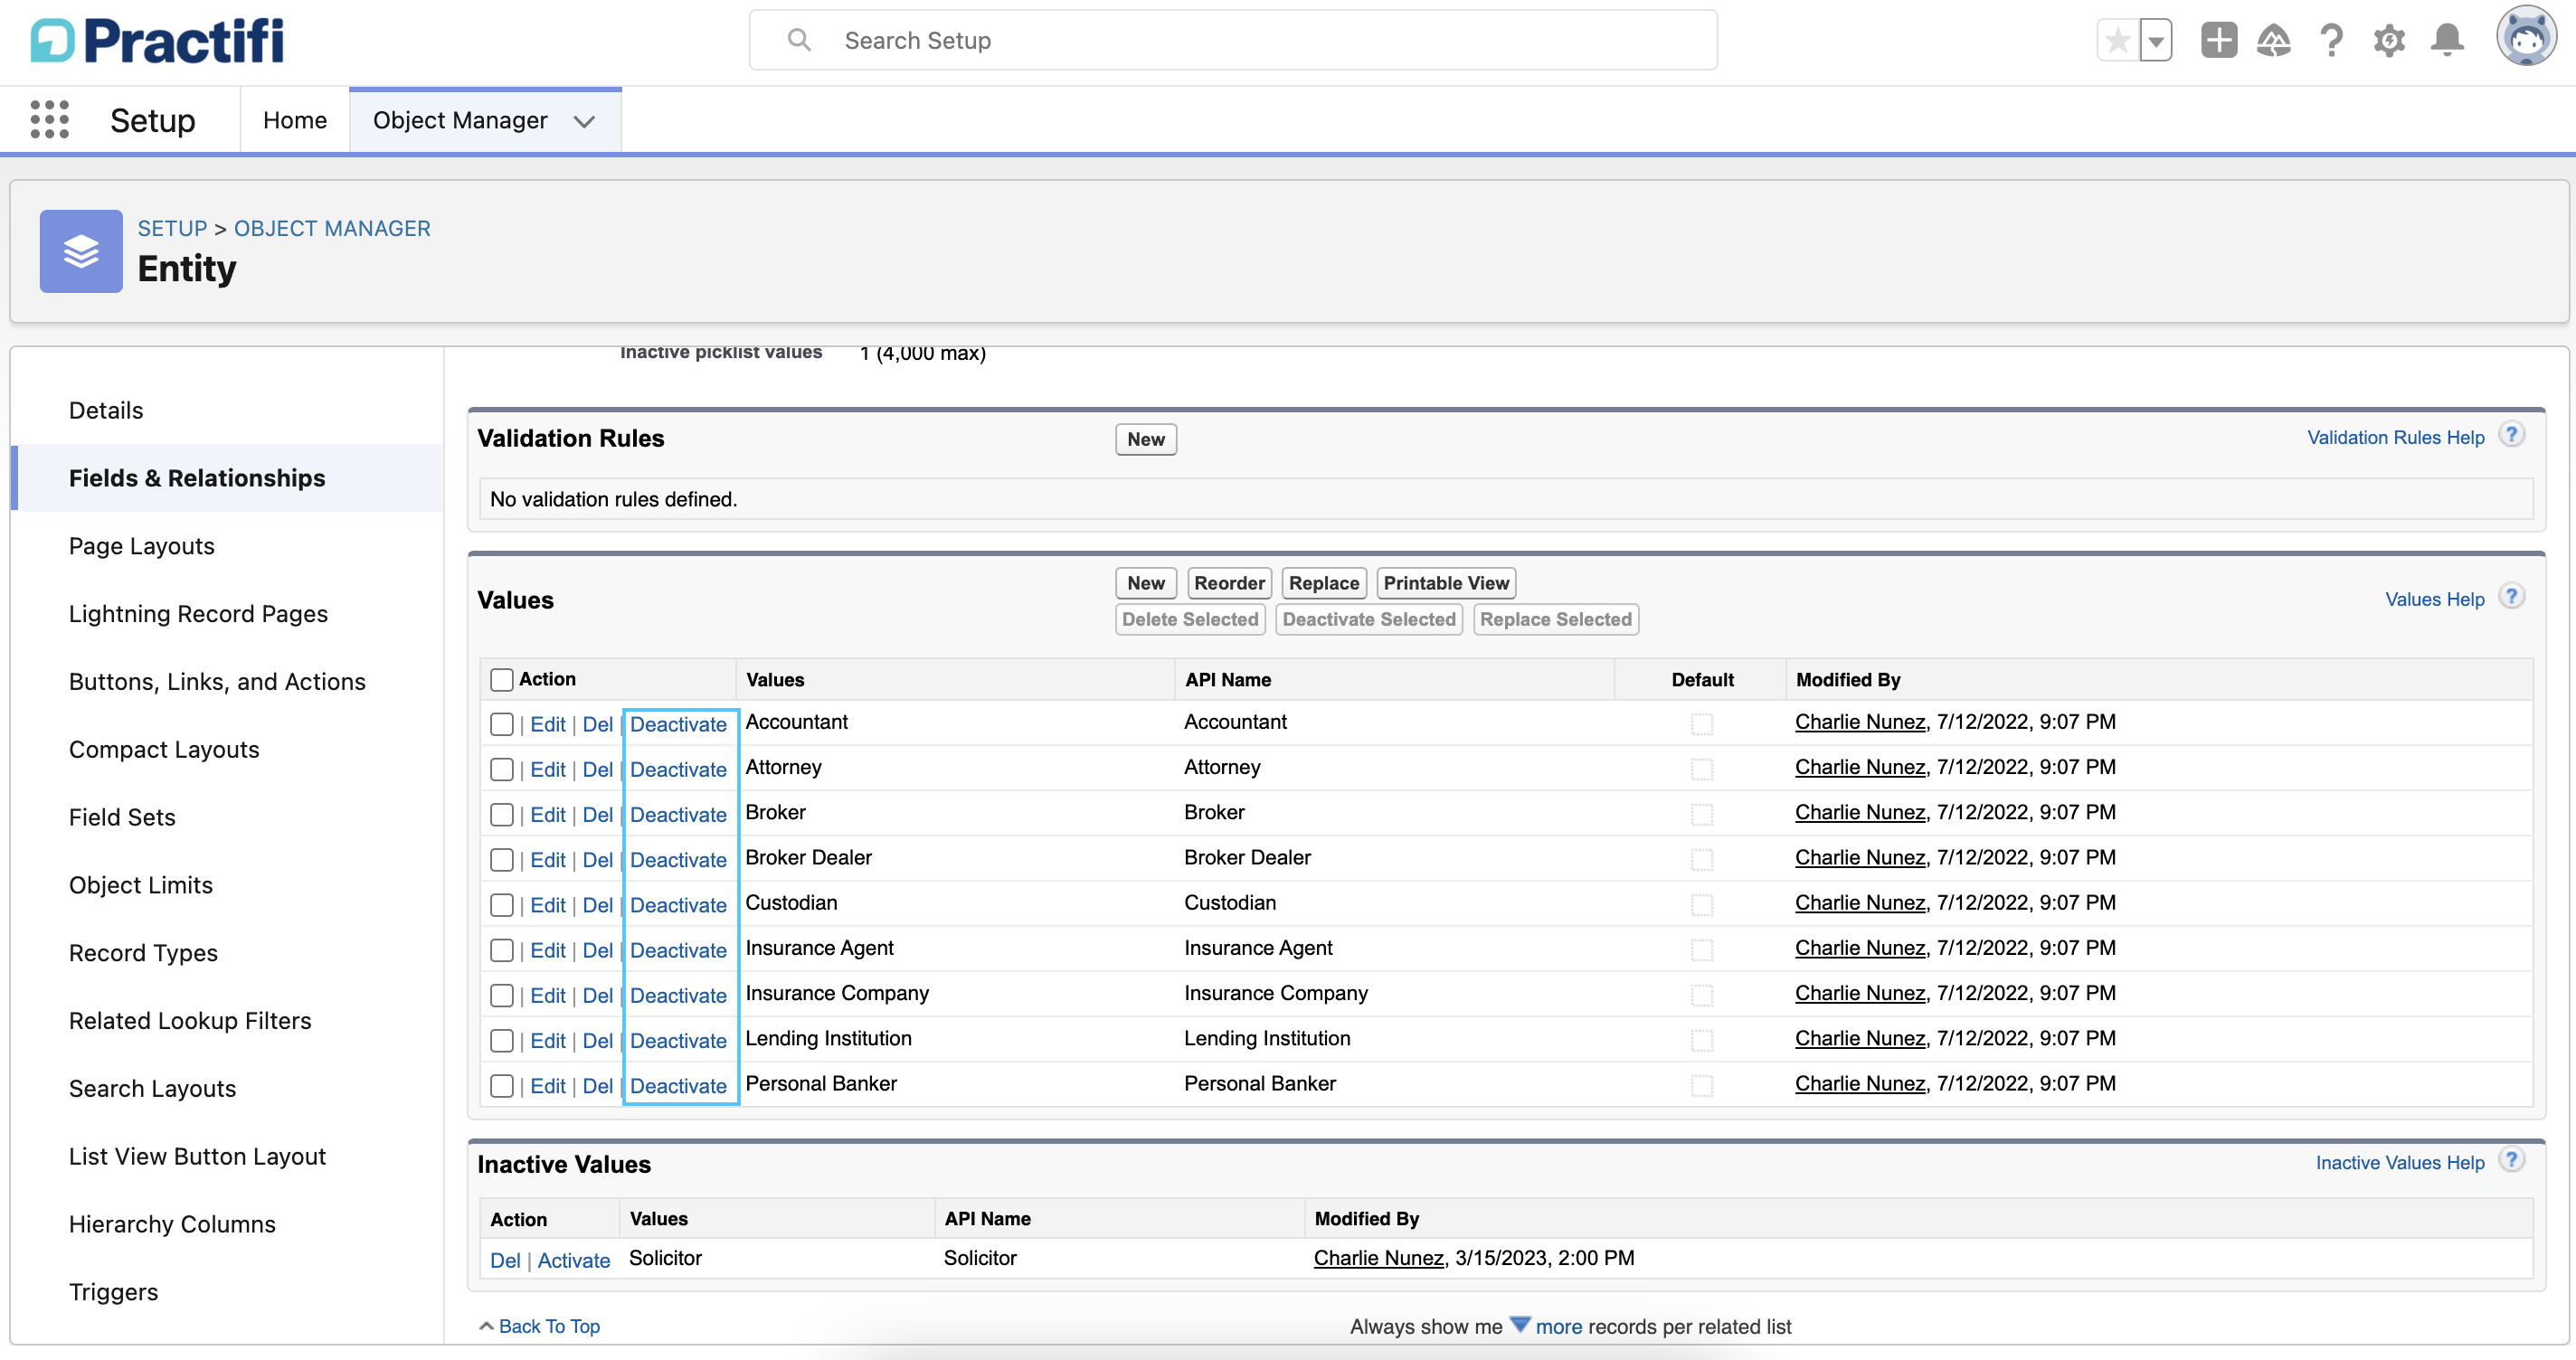The width and height of the screenshot is (2576, 1360).
Task: Check the Personal Banker row checkbox
Action: click(502, 1086)
